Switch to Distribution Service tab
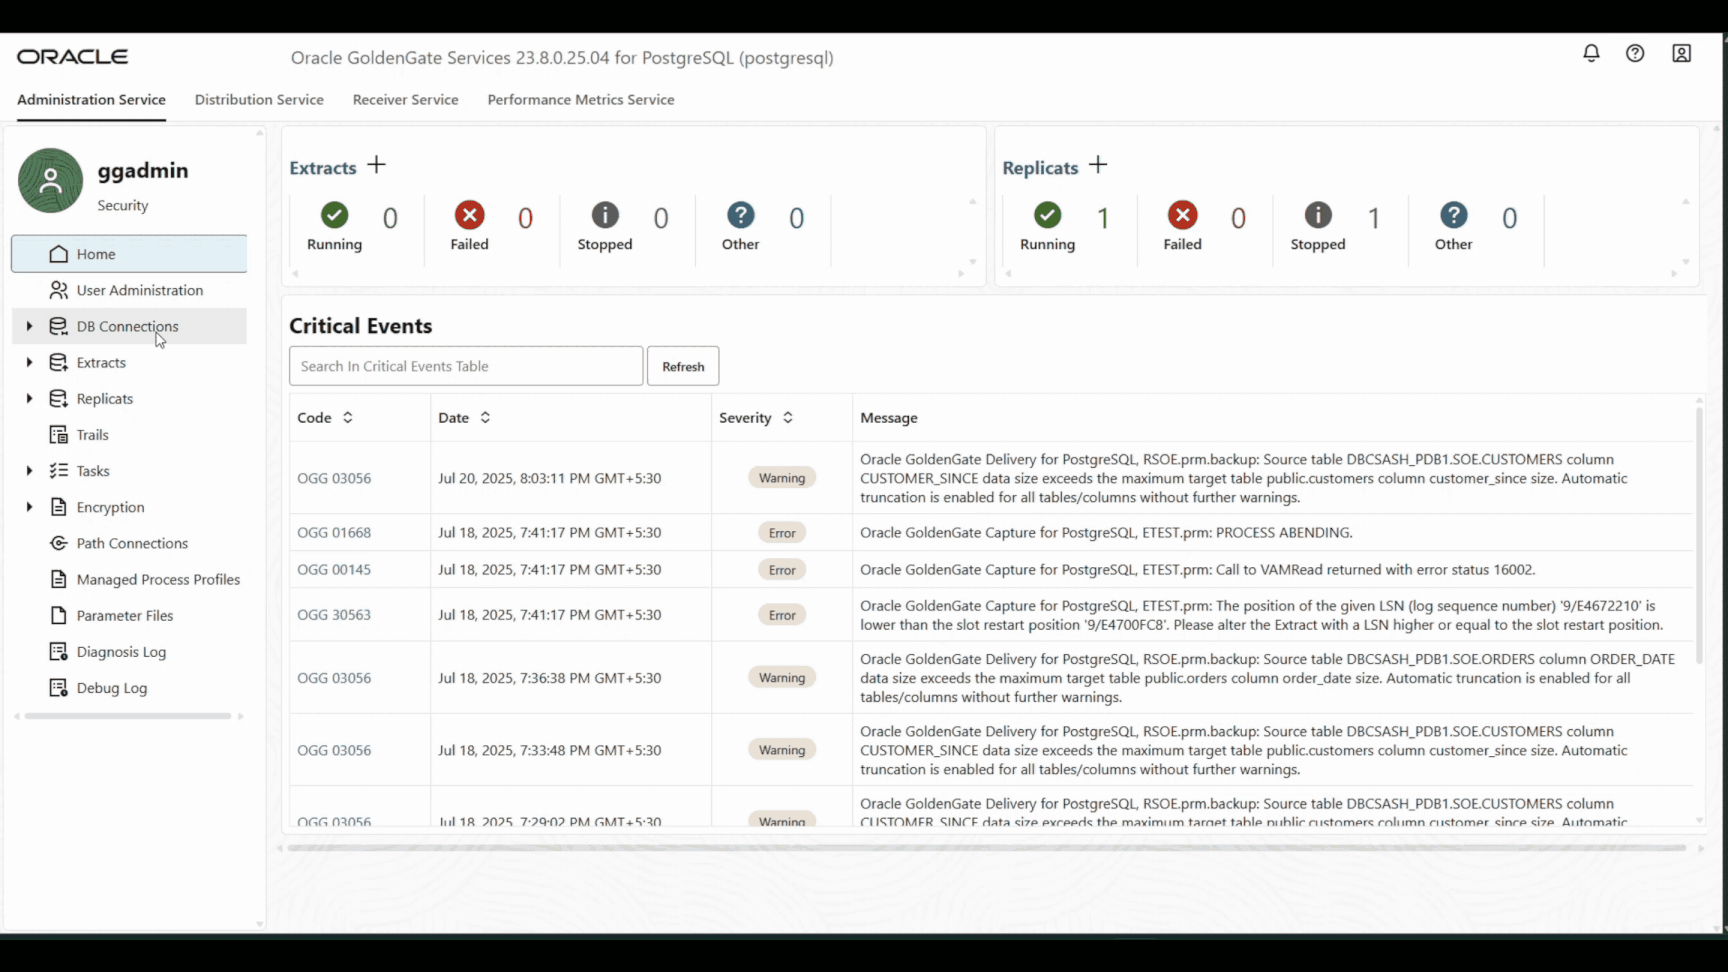The image size is (1728, 972). pyautogui.click(x=259, y=100)
